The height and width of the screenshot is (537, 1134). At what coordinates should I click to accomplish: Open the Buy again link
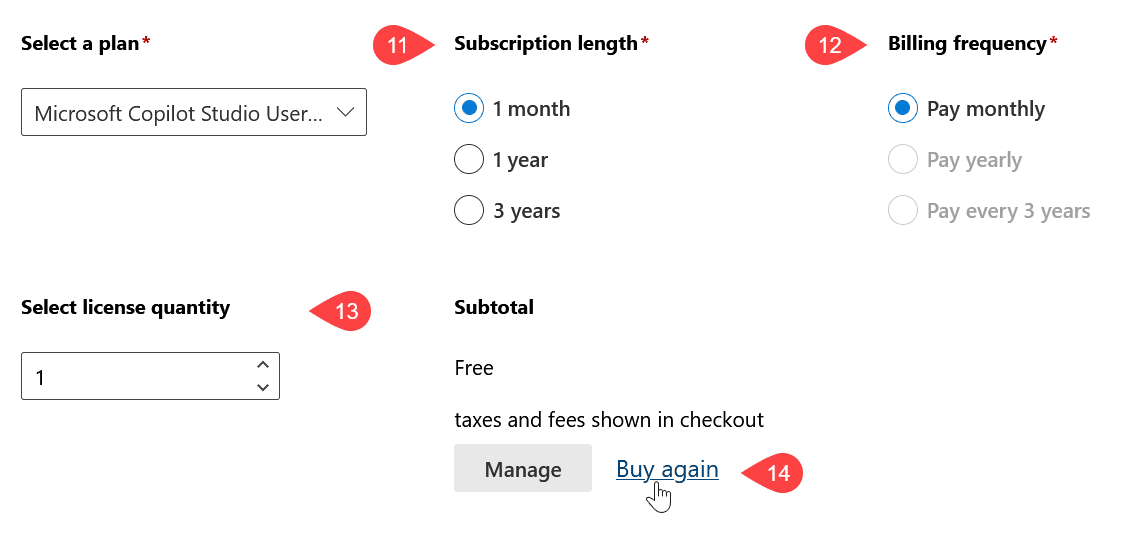coord(668,470)
